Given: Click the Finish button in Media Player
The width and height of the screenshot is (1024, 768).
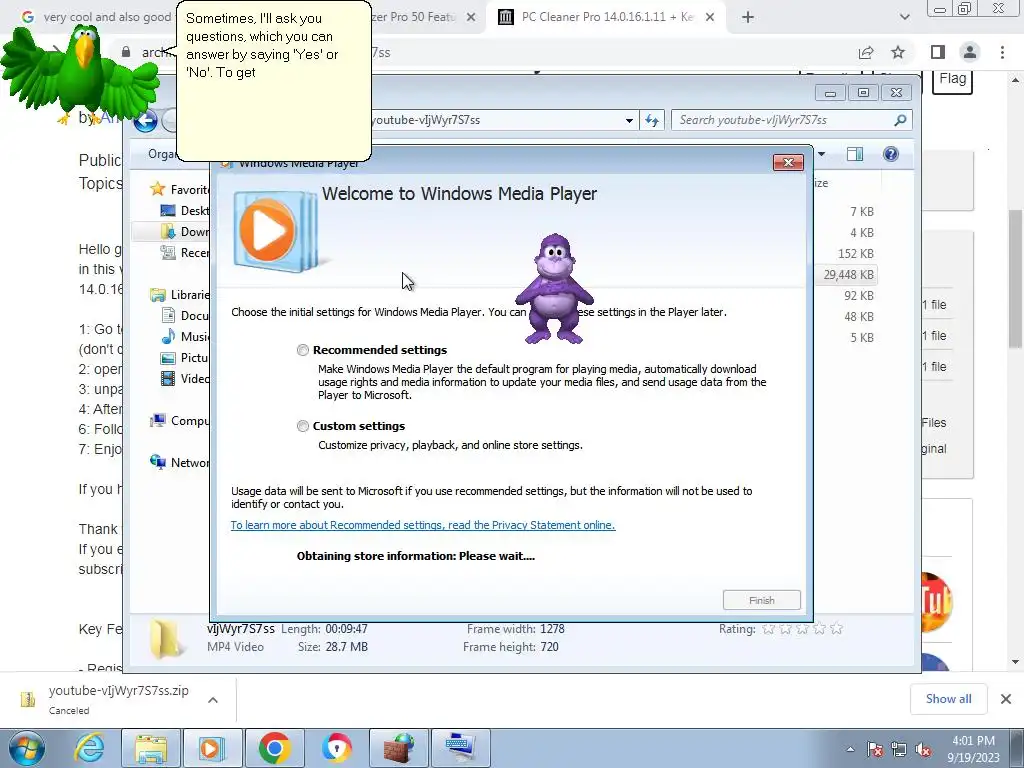Looking at the screenshot, I should [x=761, y=600].
